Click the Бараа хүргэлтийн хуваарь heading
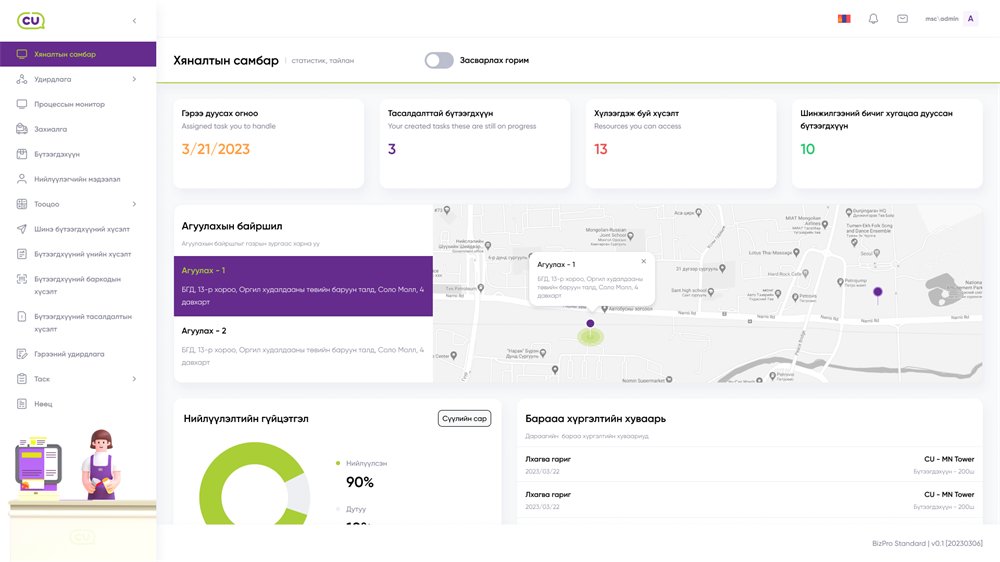 coord(595,419)
